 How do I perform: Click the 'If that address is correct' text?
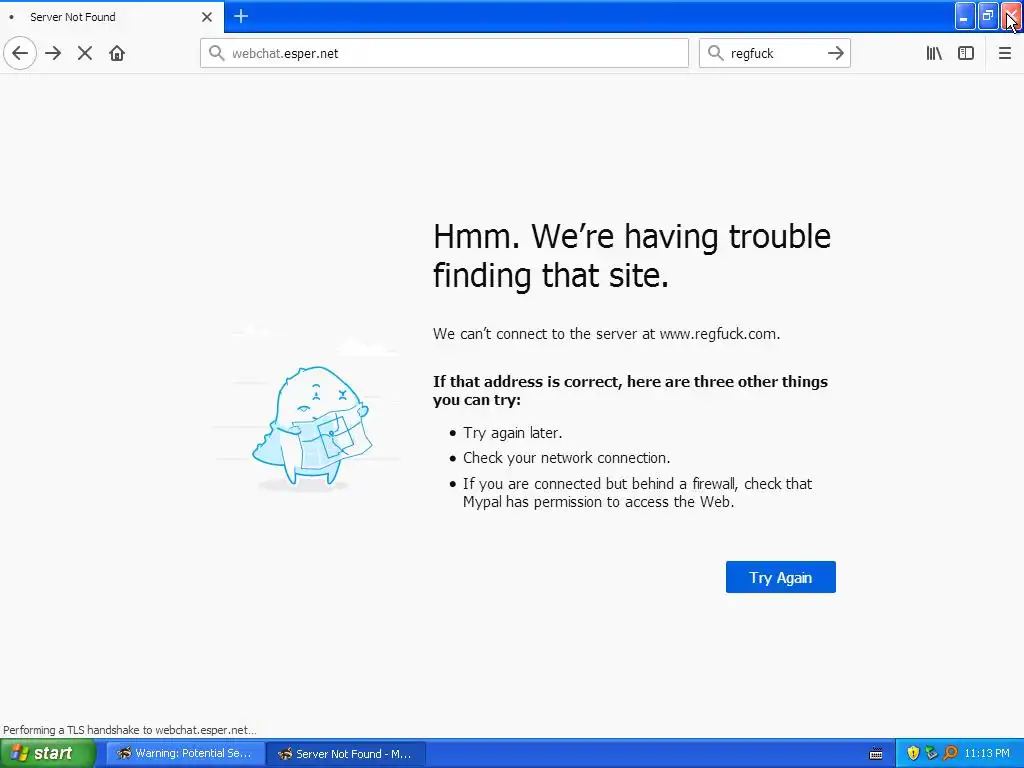[630, 391]
